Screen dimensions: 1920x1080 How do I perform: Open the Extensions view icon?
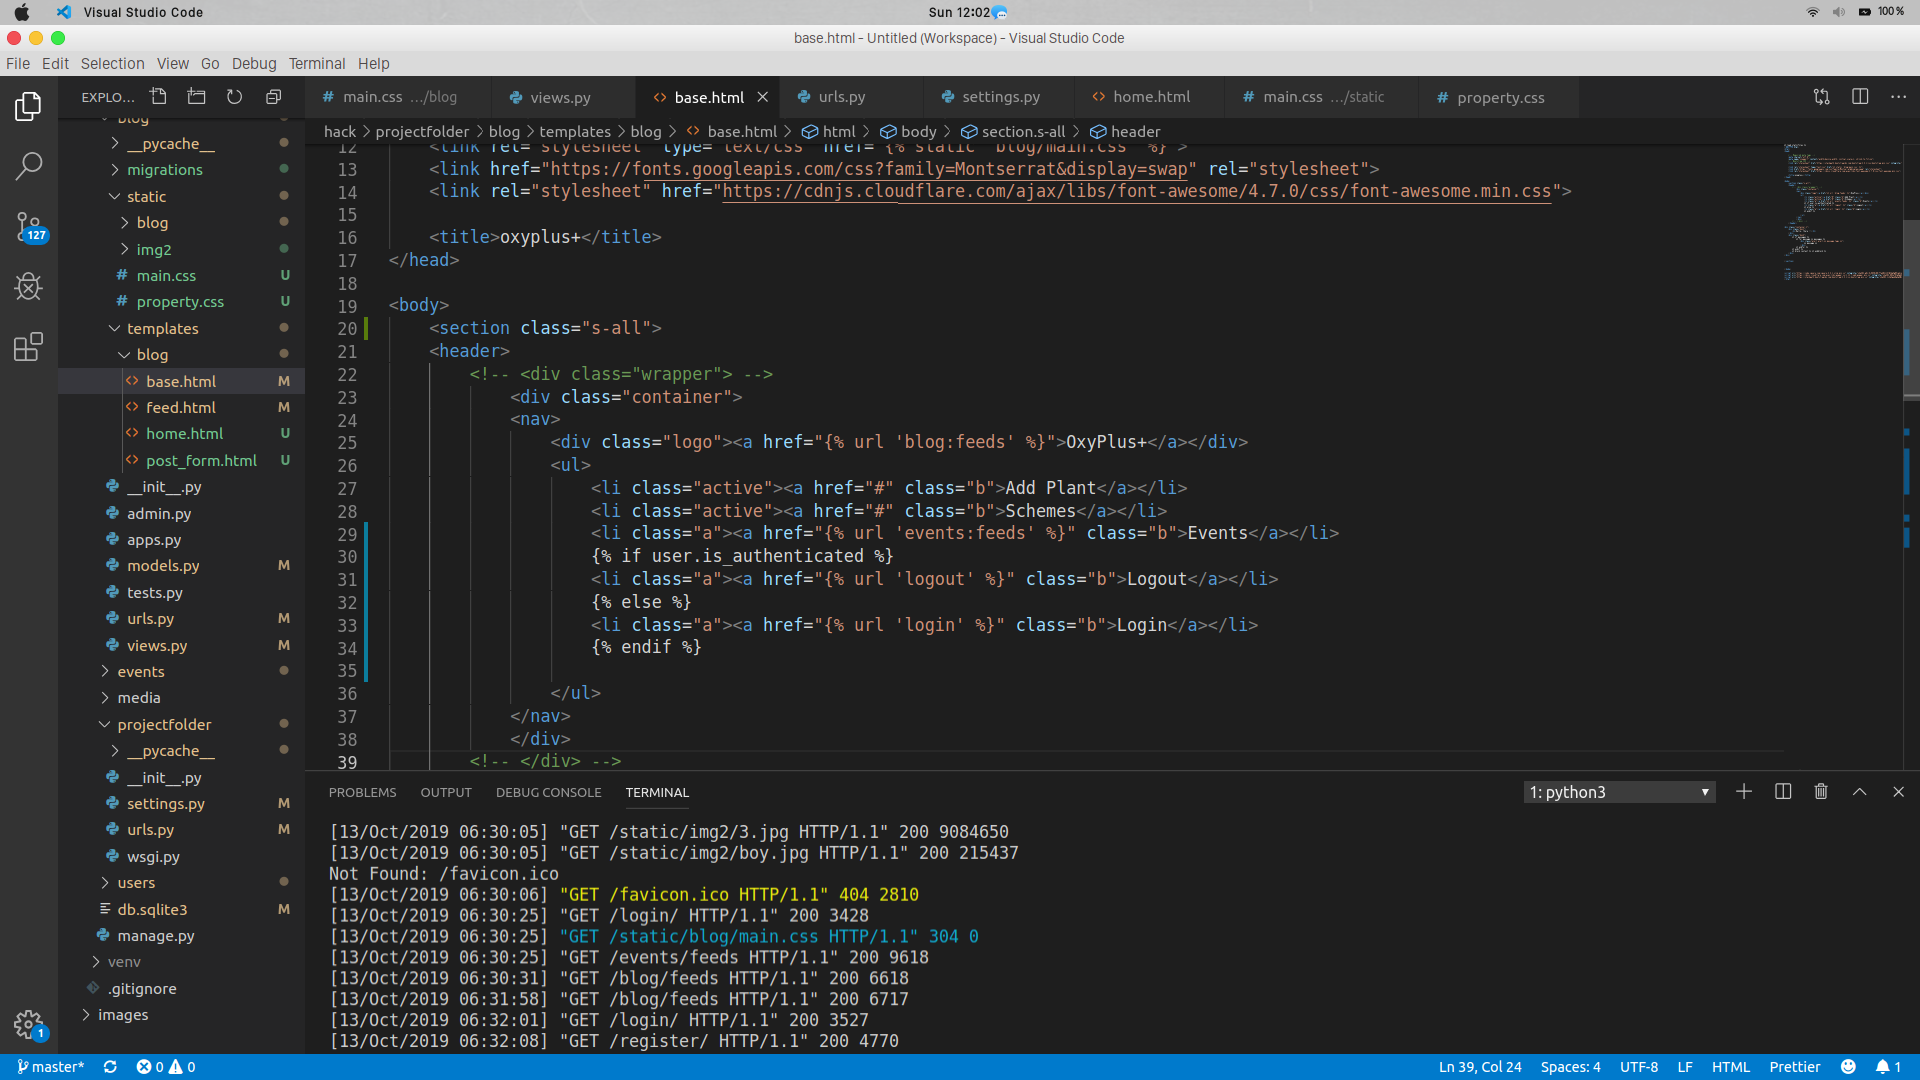28,347
